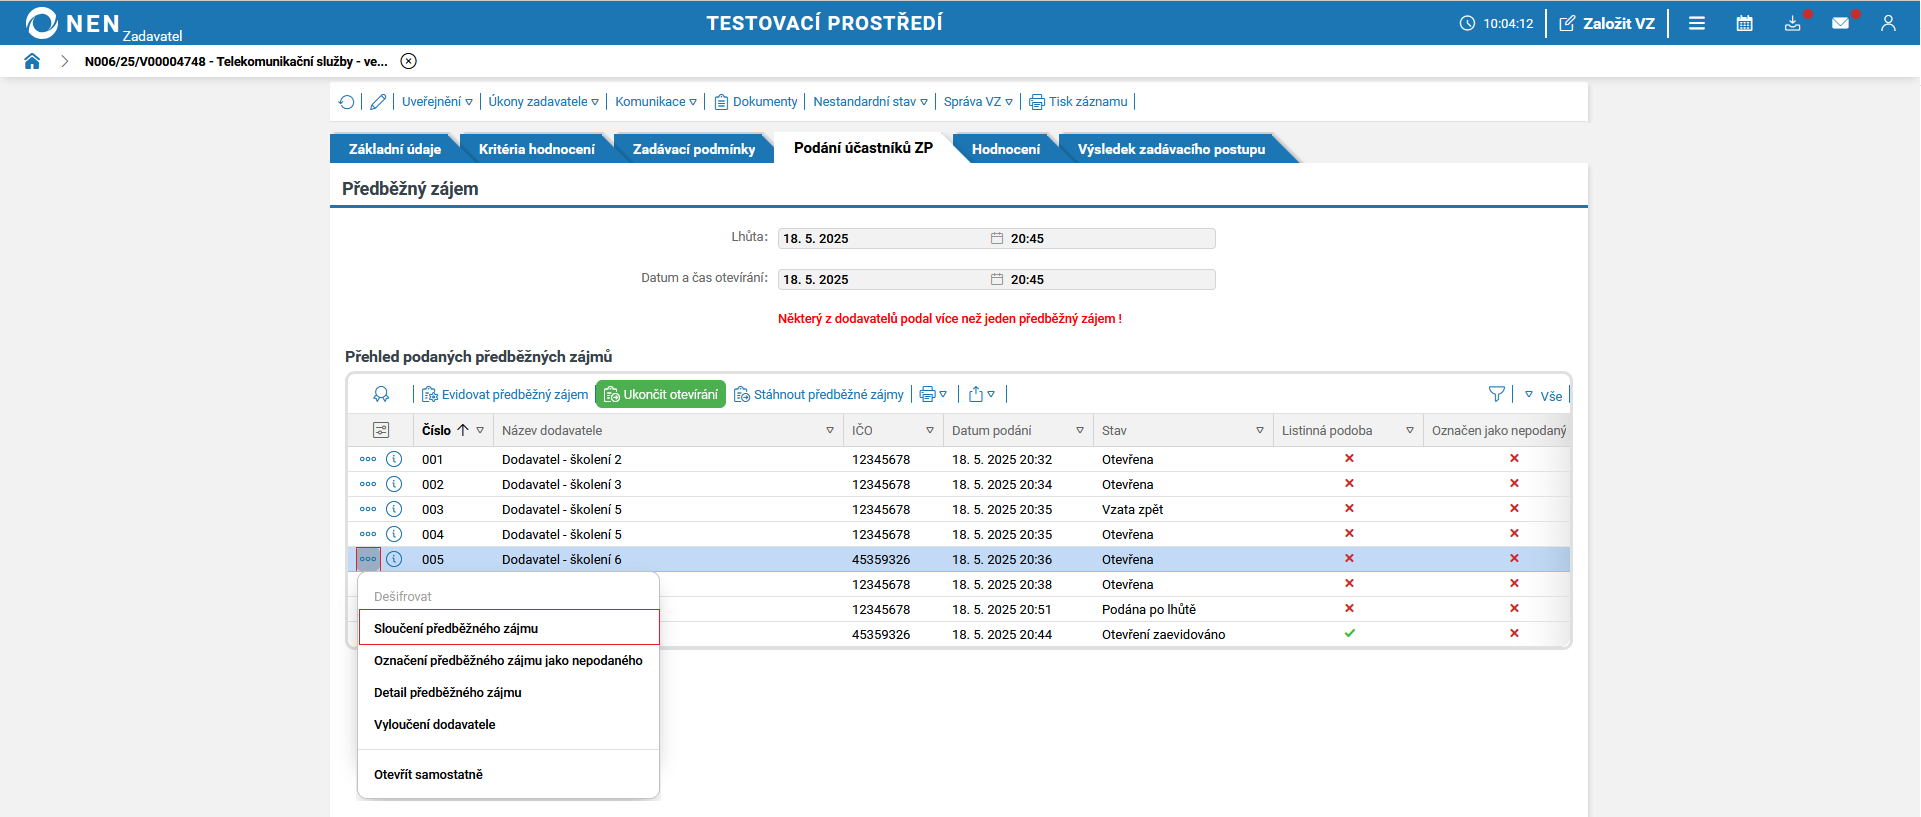Open the print dropdown in table toolbar

pyautogui.click(x=933, y=395)
